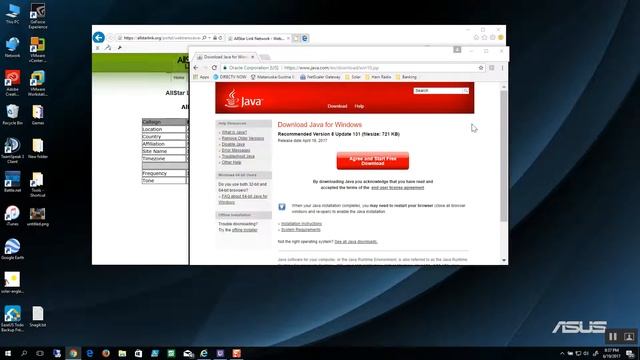Image resolution: width=640 pixels, height=360 pixels.
Task: Open the 'Disable Java' link
Action: [x=233, y=144]
